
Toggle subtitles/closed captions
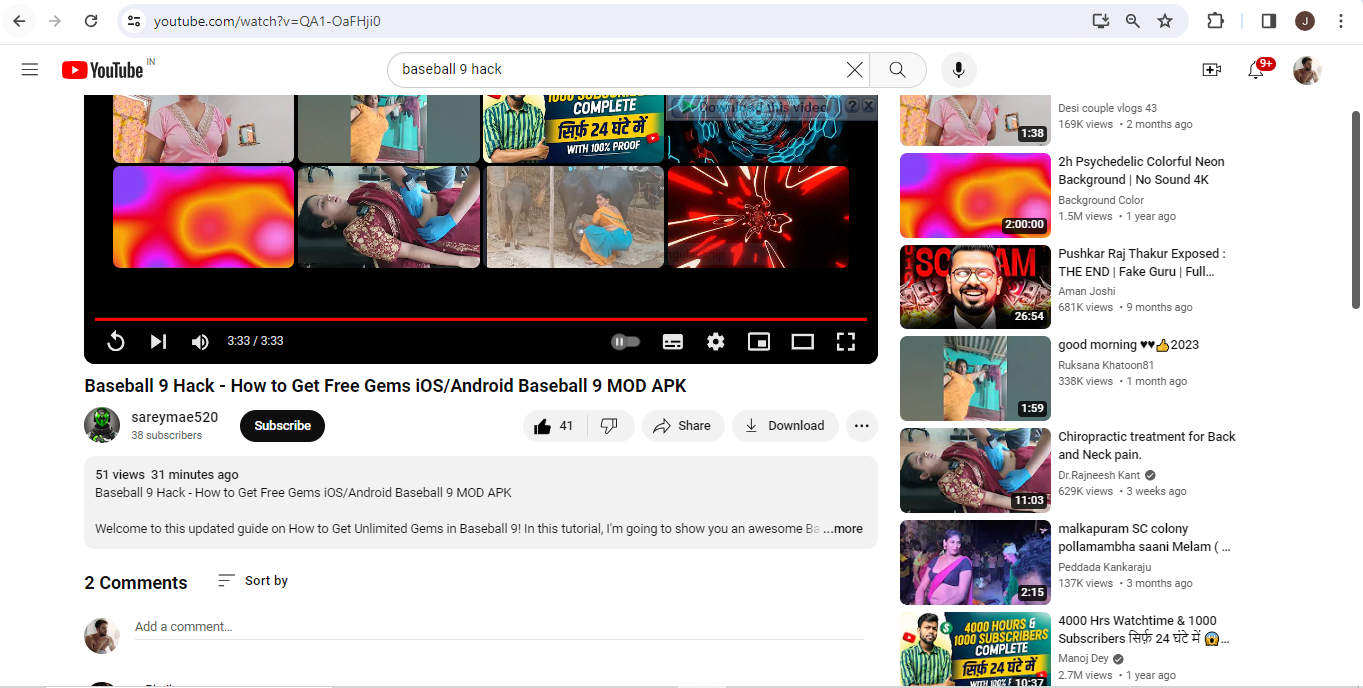click(x=673, y=341)
